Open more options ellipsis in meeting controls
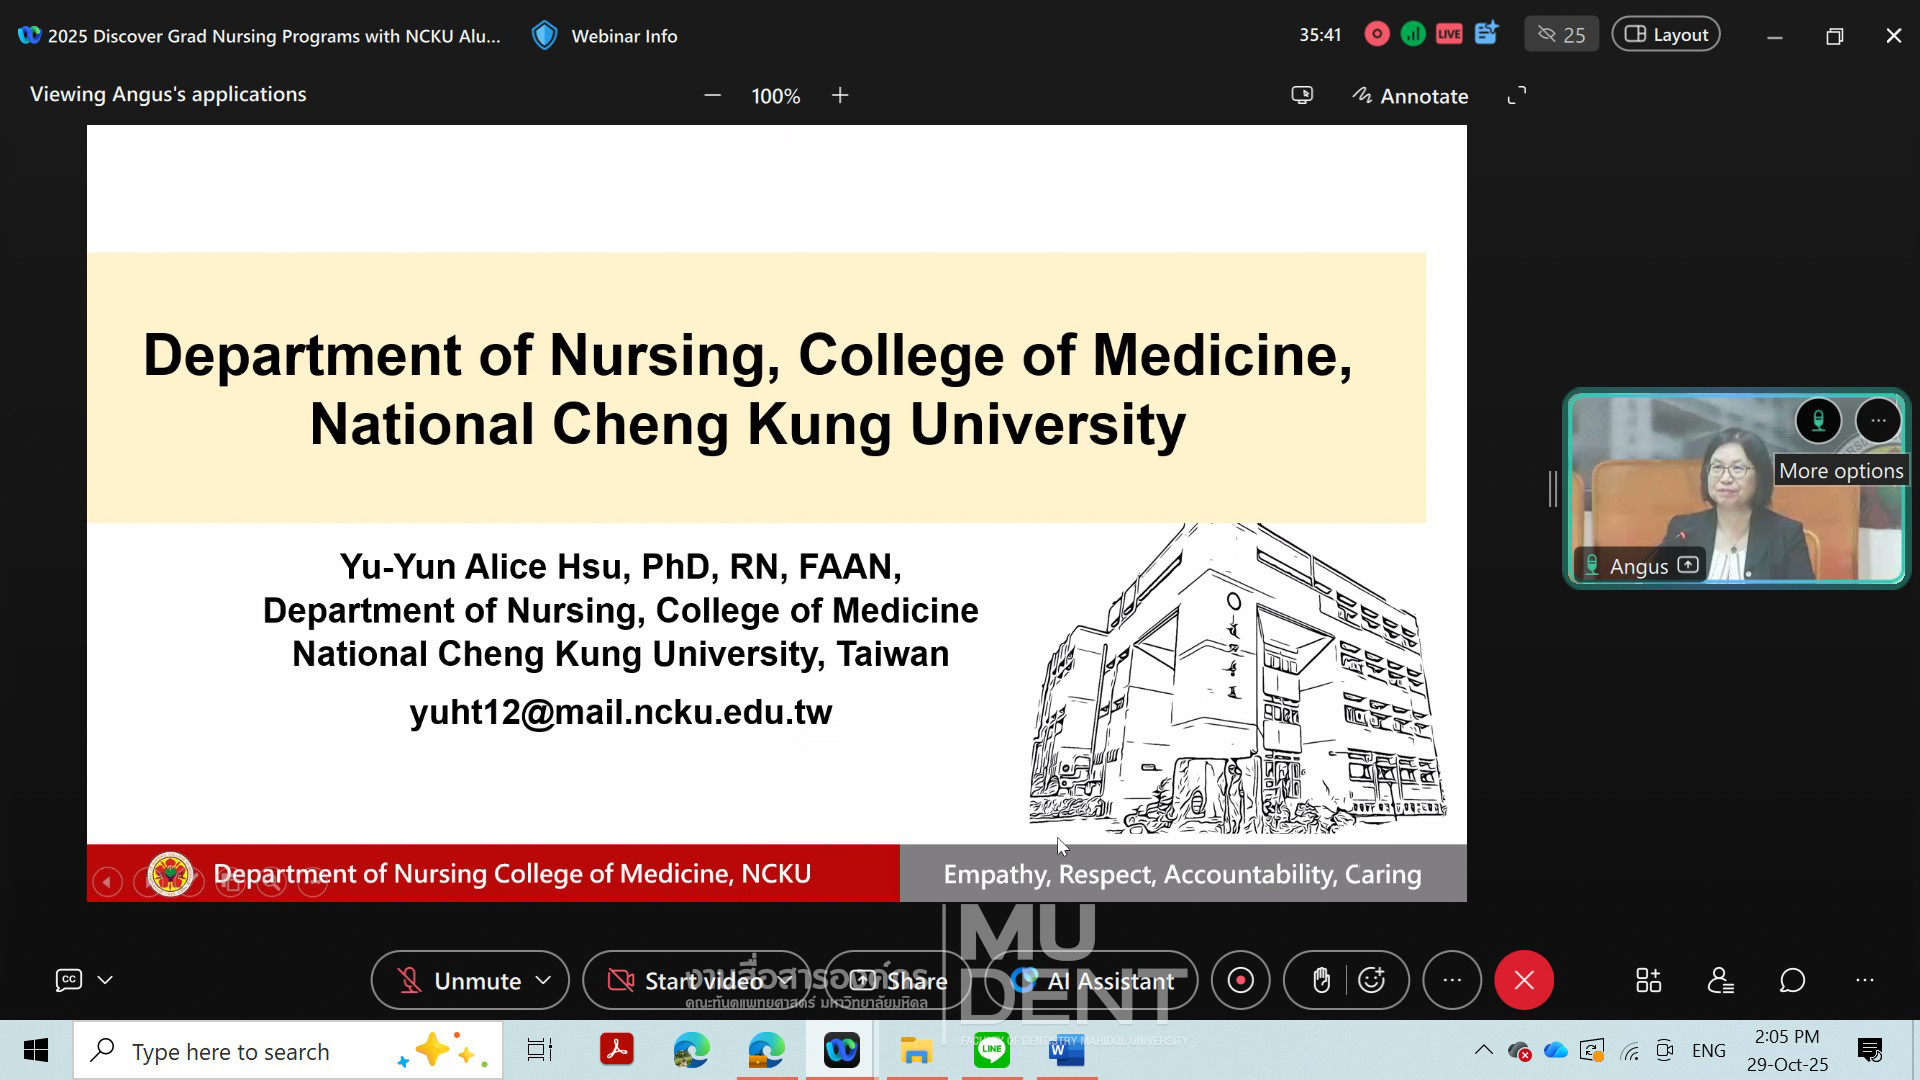This screenshot has height=1080, width=1920. click(1452, 980)
